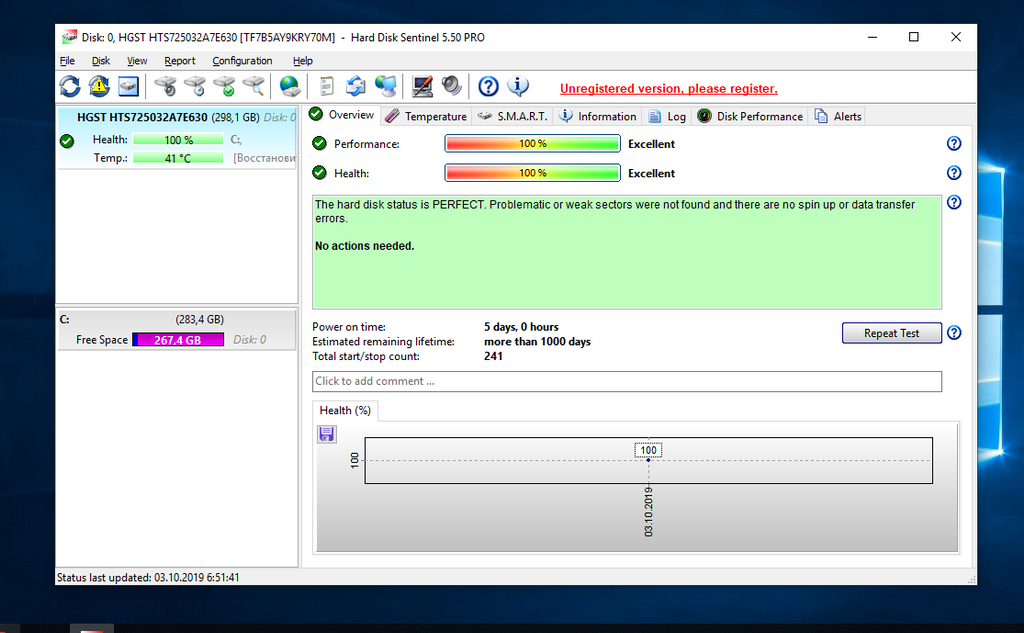Click the blue question mark help toolbar icon
Viewport: 1024px width, 633px height.
pos(488,86)
